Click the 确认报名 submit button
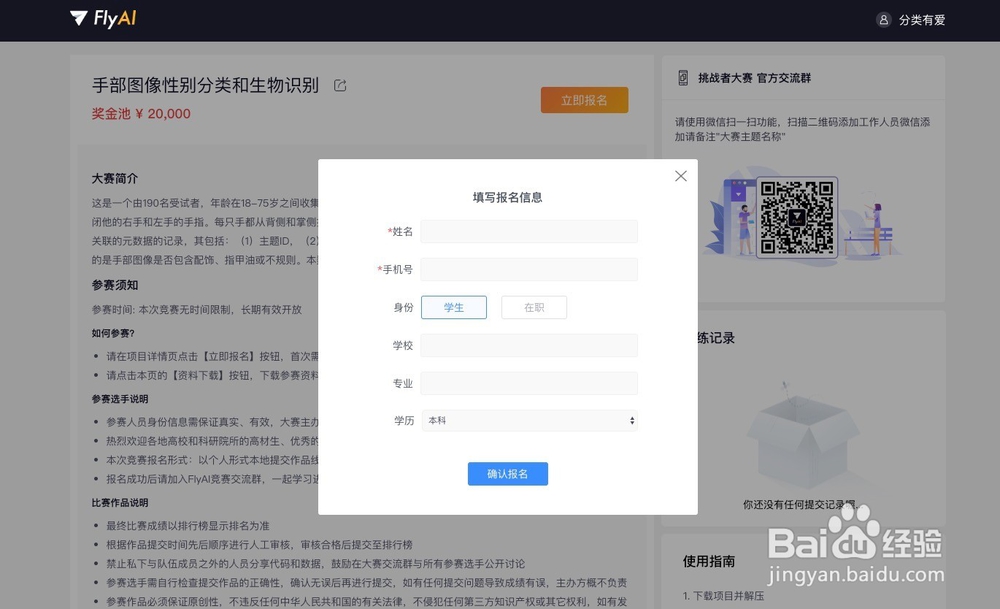 [508, 473]
